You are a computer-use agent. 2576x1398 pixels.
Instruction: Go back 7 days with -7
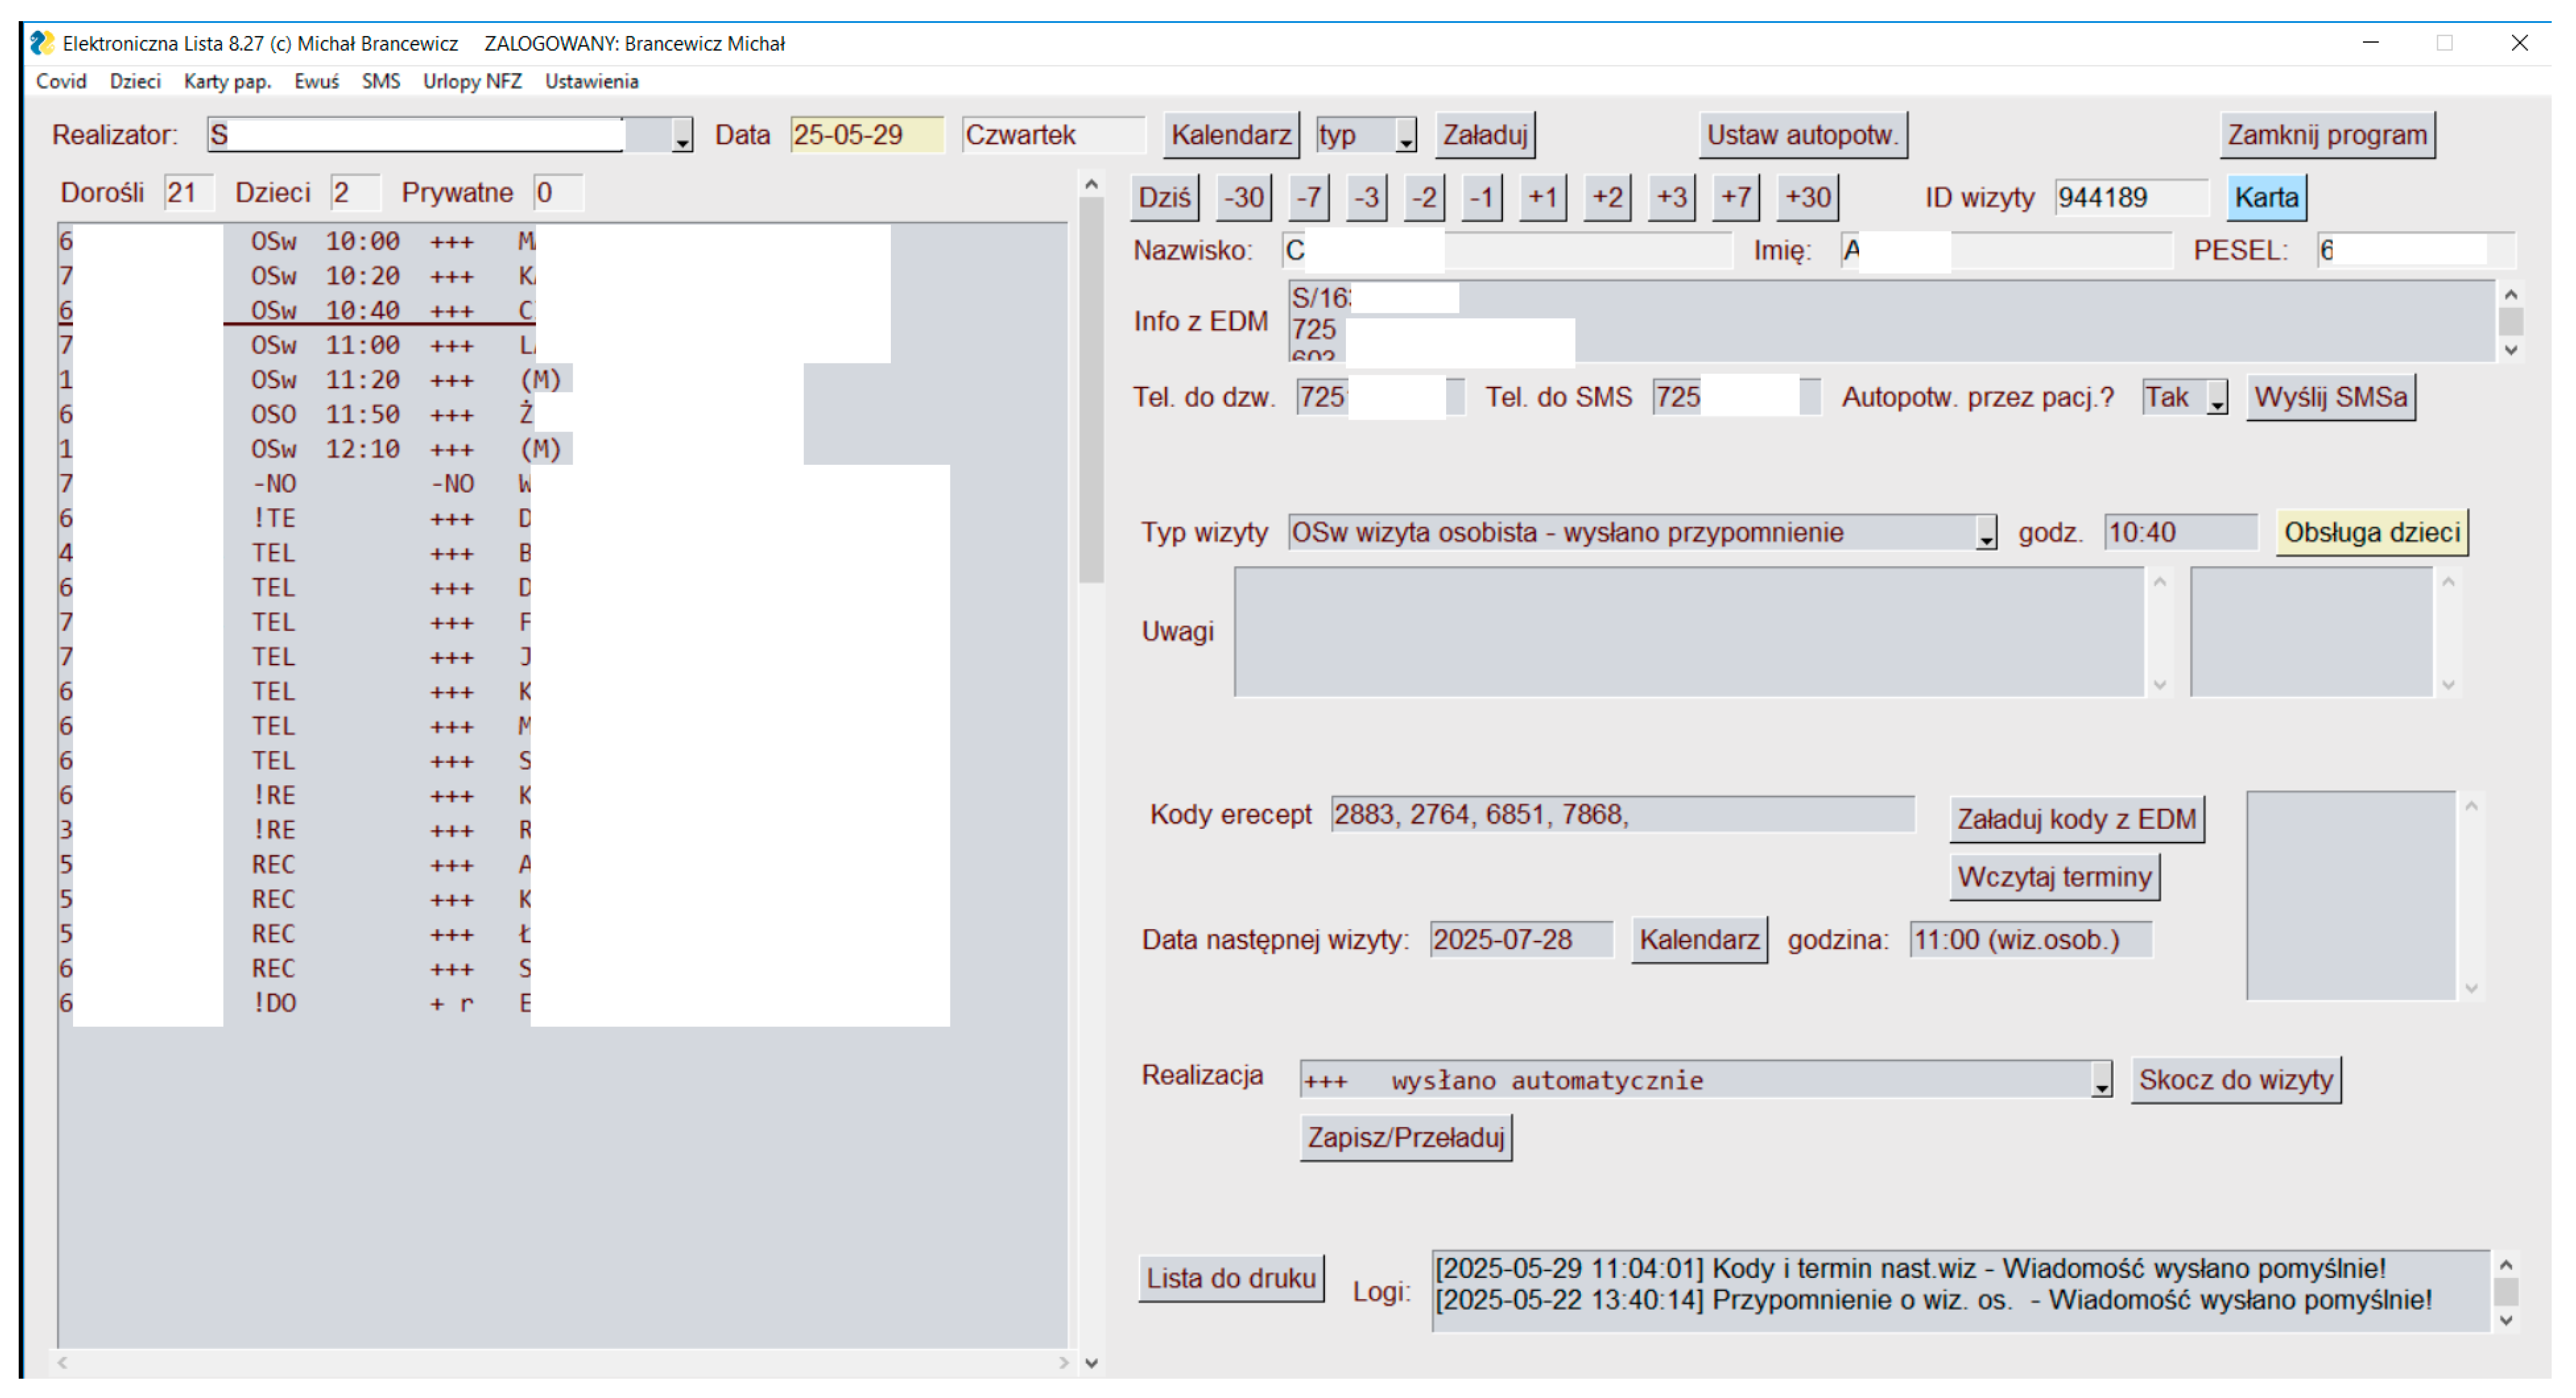[1309, 197]
